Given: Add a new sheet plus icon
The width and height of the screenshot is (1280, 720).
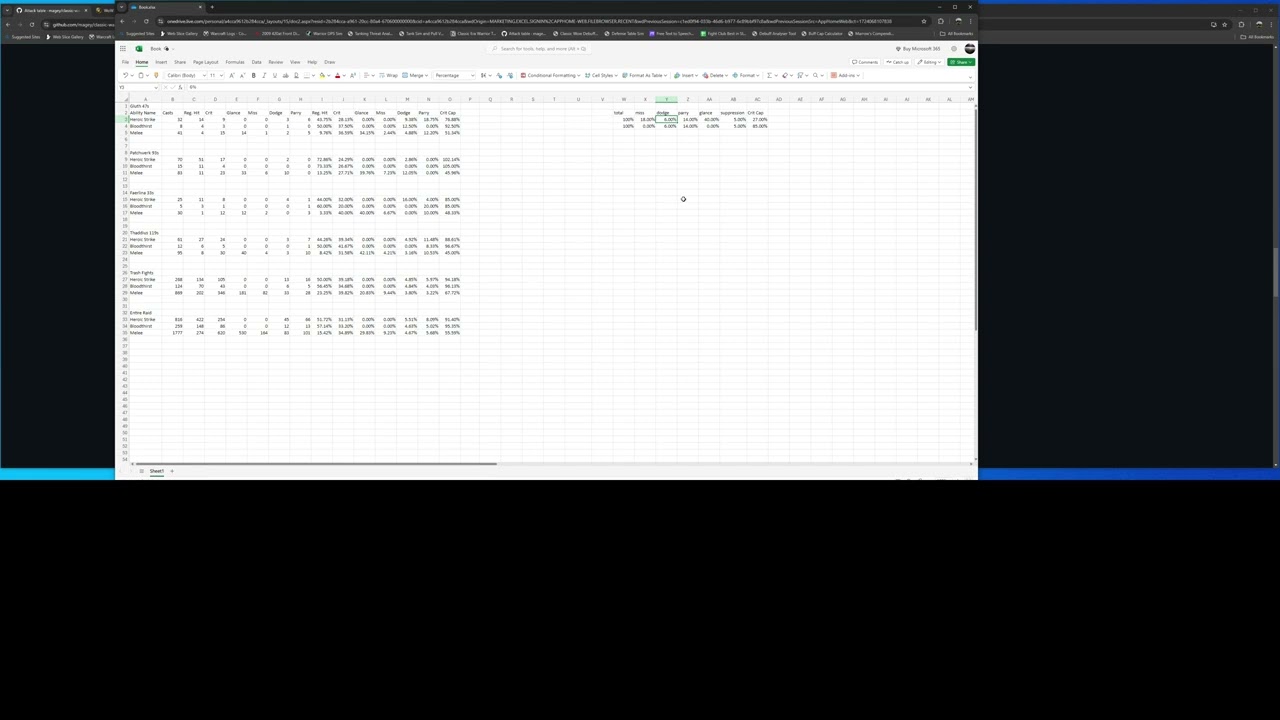Looking at the screenshot, I should point(172,470).
